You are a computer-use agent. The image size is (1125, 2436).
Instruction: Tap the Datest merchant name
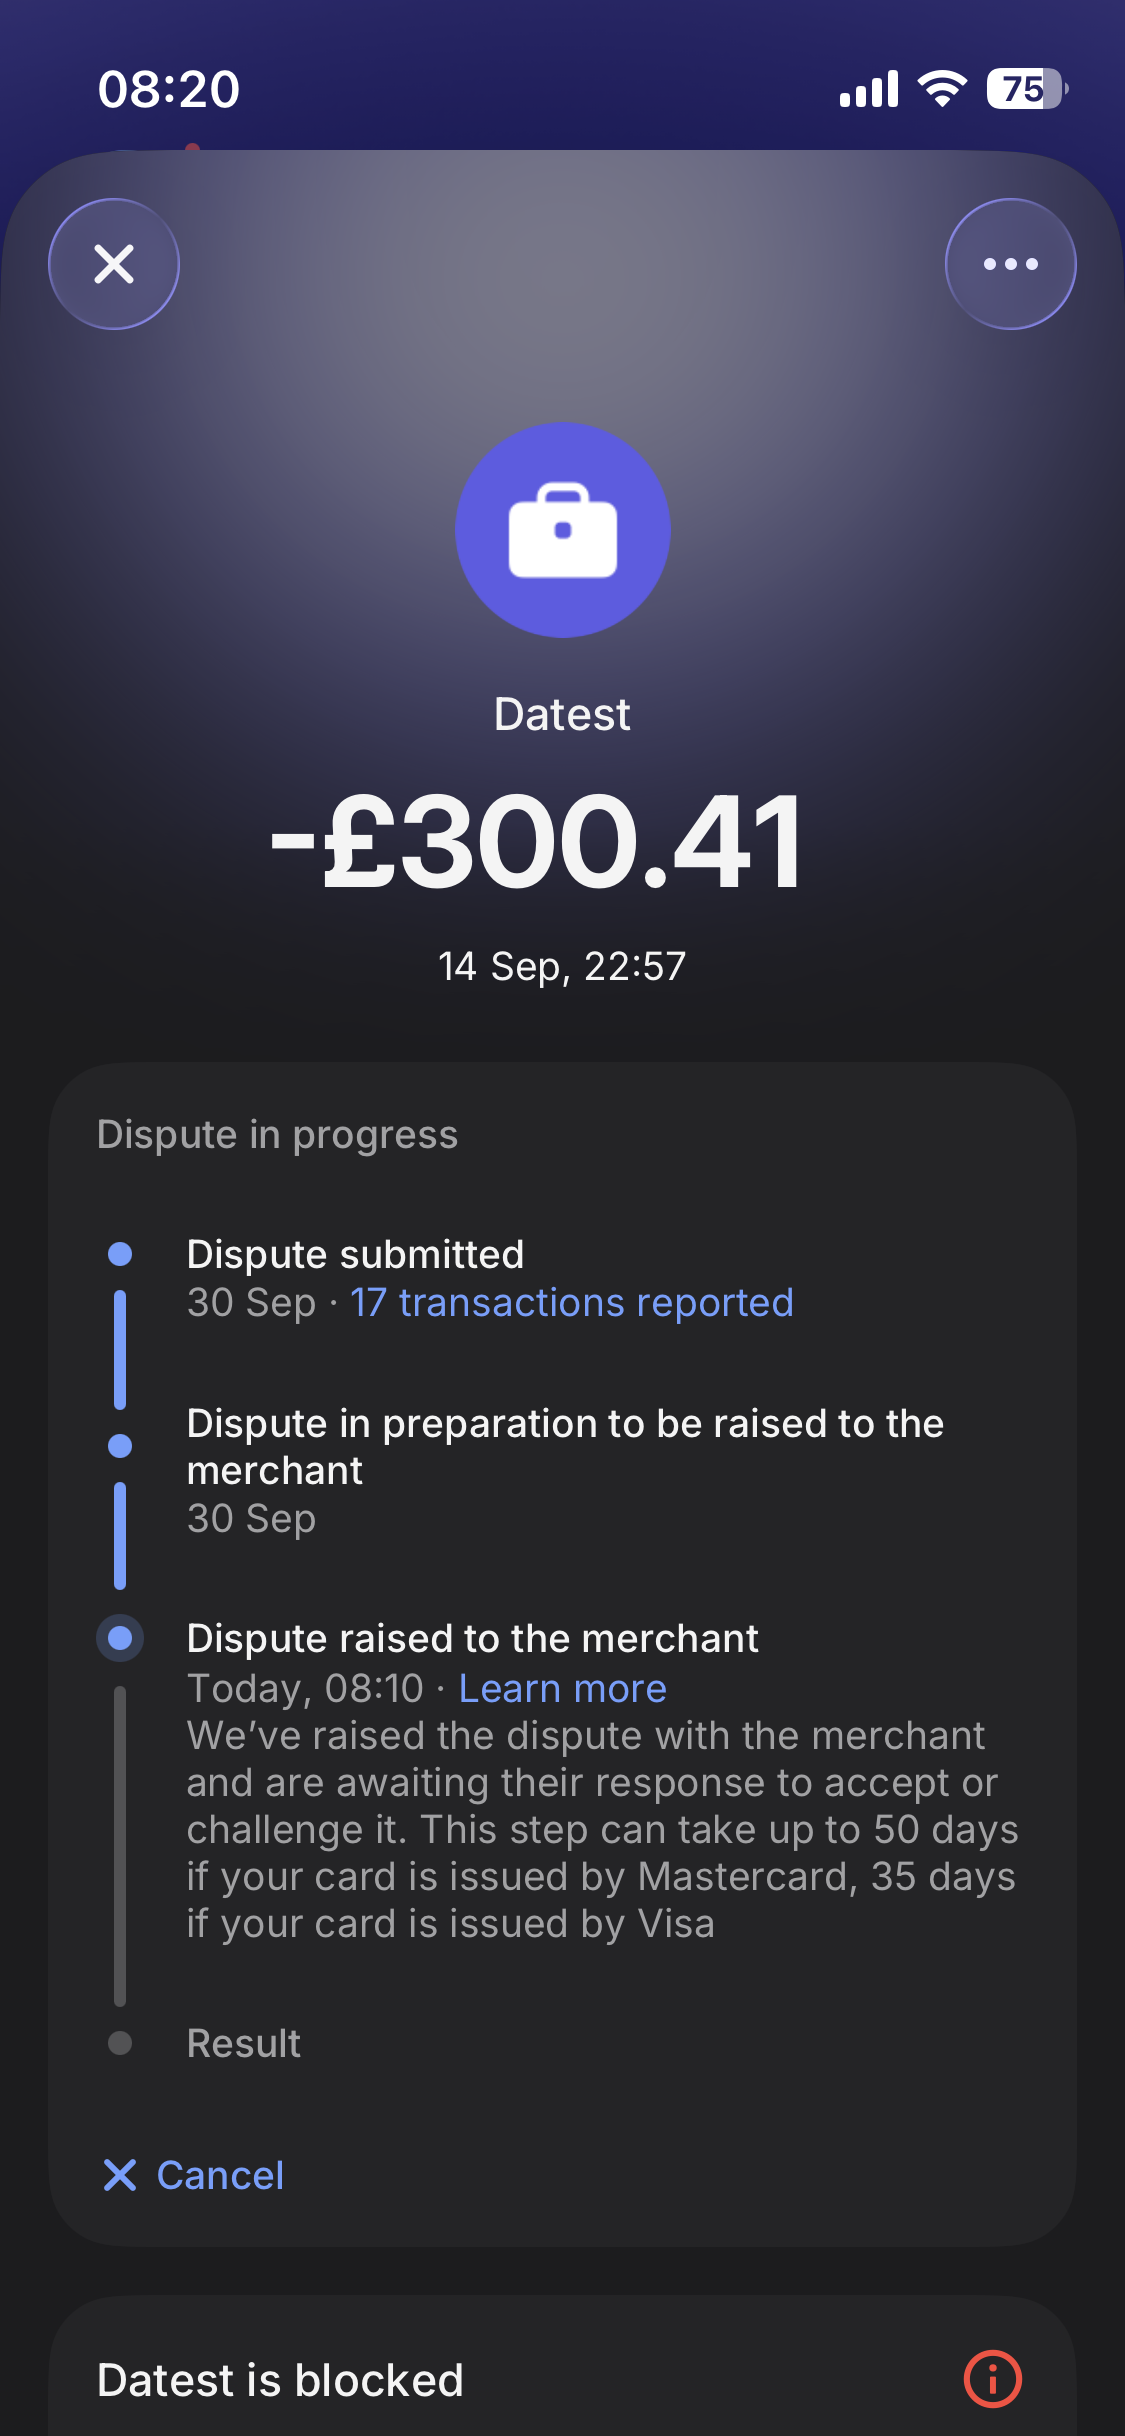pyautogui.click(x=562, y=715)
